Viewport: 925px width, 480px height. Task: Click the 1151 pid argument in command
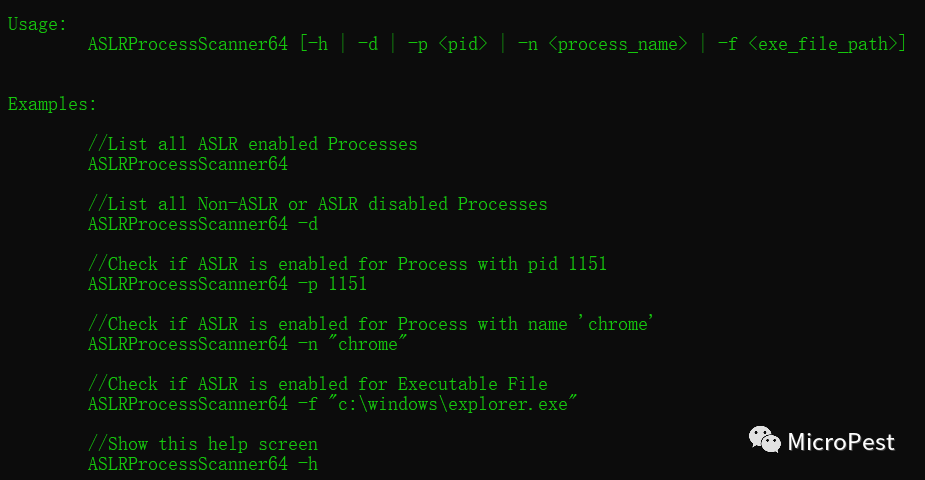coord(347,284)
